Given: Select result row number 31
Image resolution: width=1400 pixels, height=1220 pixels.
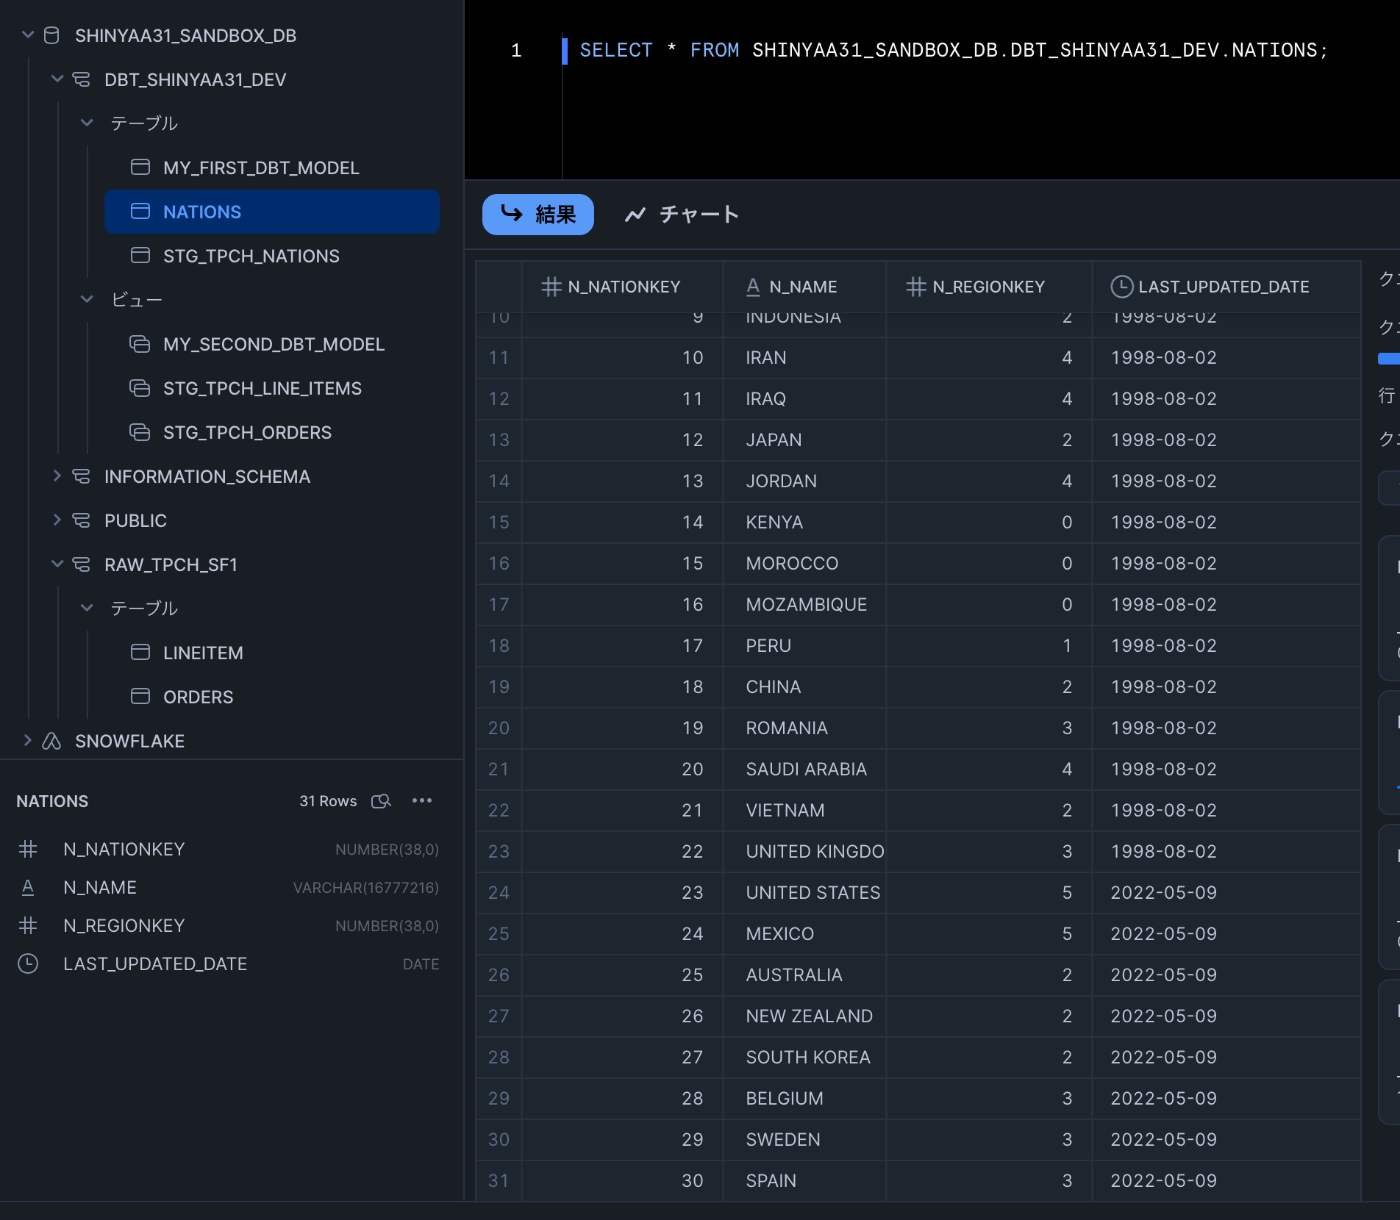Looking at the screenshot, I should click(499, 1180).
